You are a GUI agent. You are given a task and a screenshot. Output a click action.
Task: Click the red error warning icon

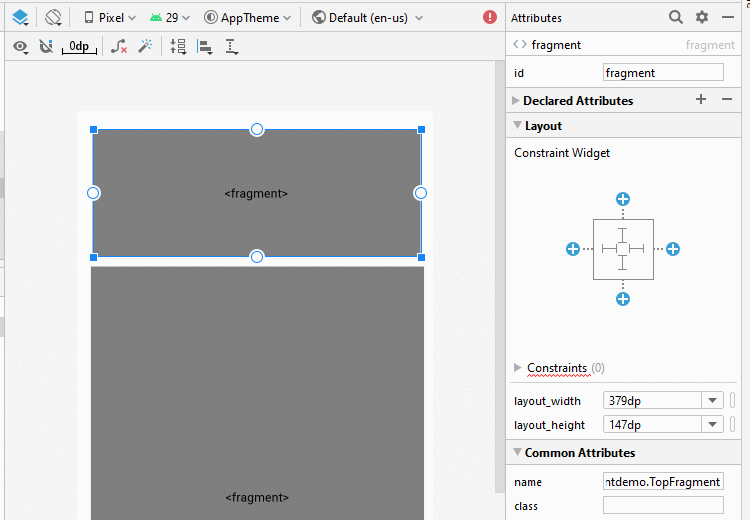pos(490,17)
